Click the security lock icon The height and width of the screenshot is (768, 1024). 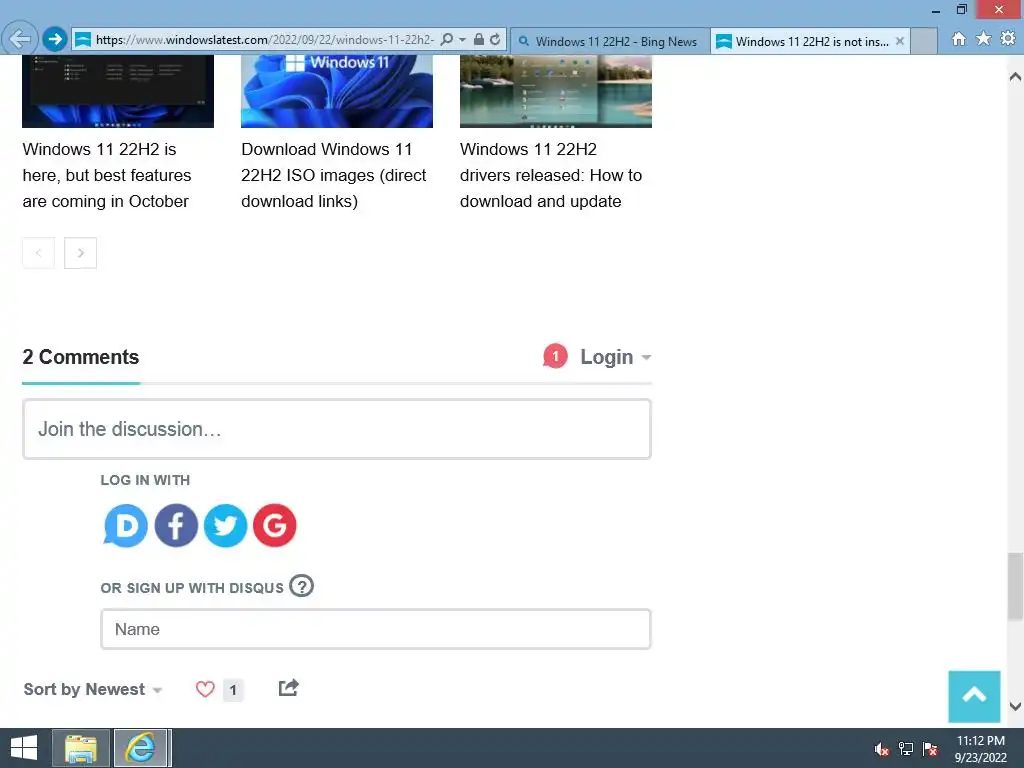479,39
